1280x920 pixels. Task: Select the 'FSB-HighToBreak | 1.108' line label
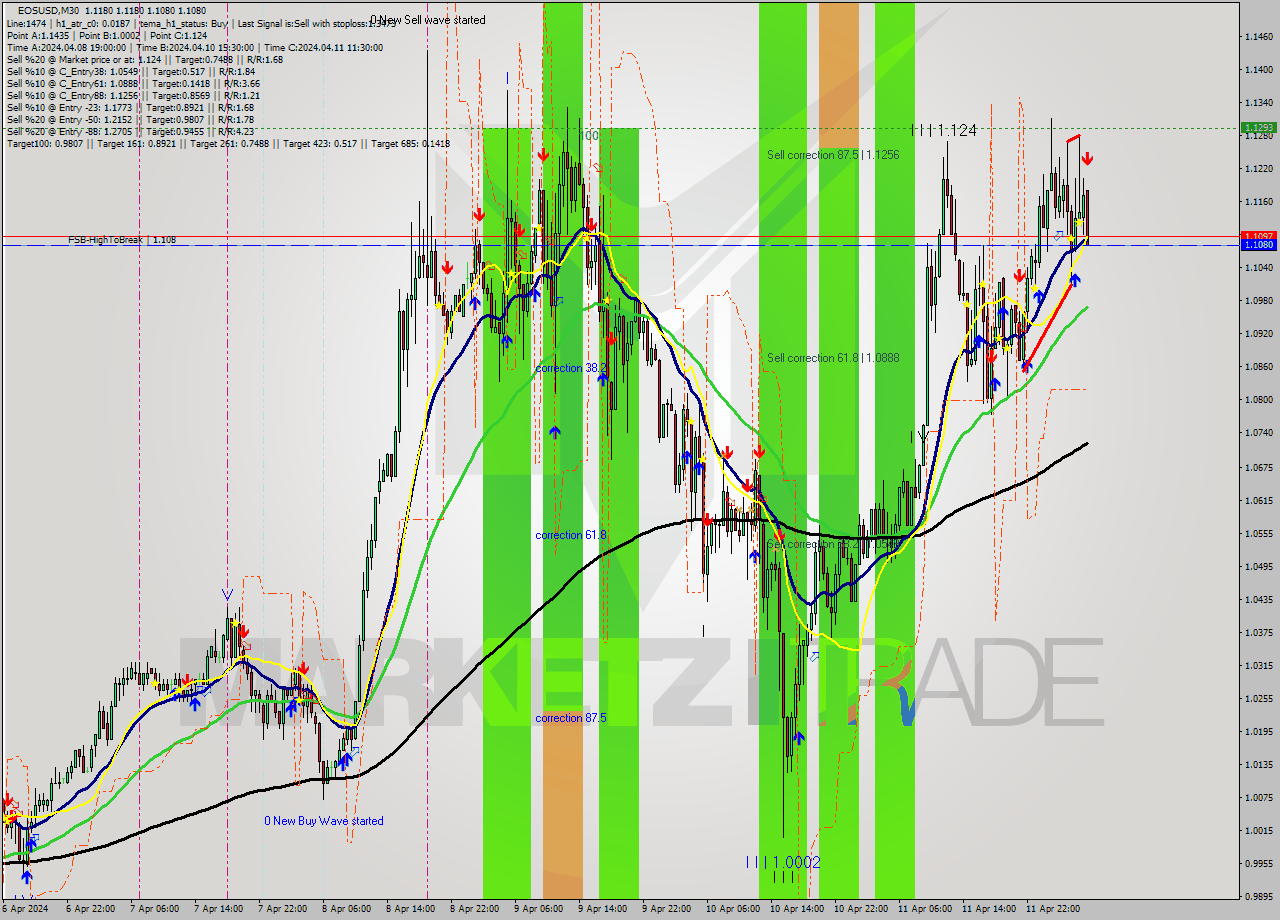[x=122, y=240]
